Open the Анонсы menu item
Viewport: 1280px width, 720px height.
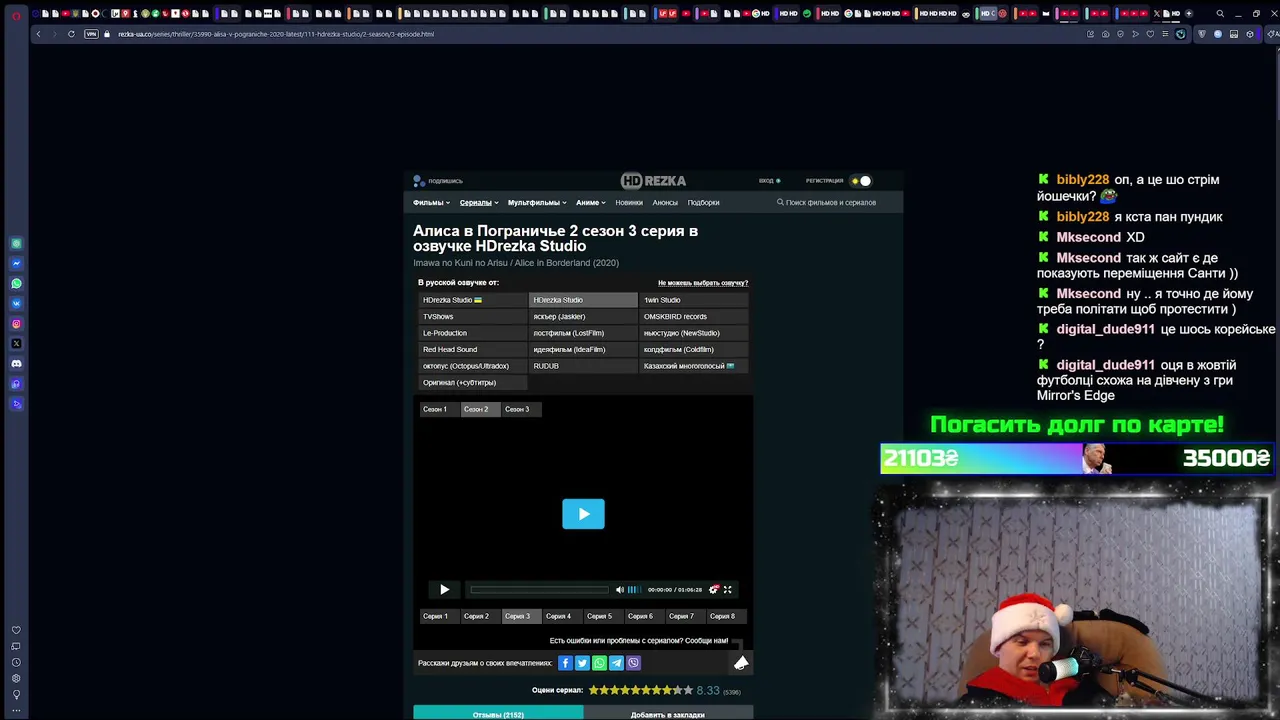pyautogui.click(x=665, y=203)
